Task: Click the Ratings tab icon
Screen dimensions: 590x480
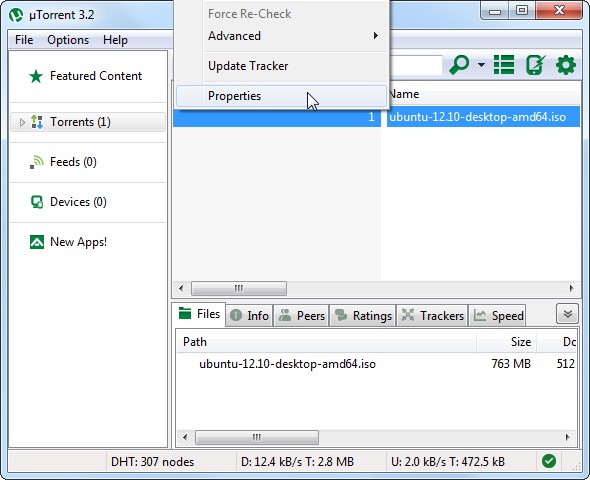Action: [x=341, y=315]
